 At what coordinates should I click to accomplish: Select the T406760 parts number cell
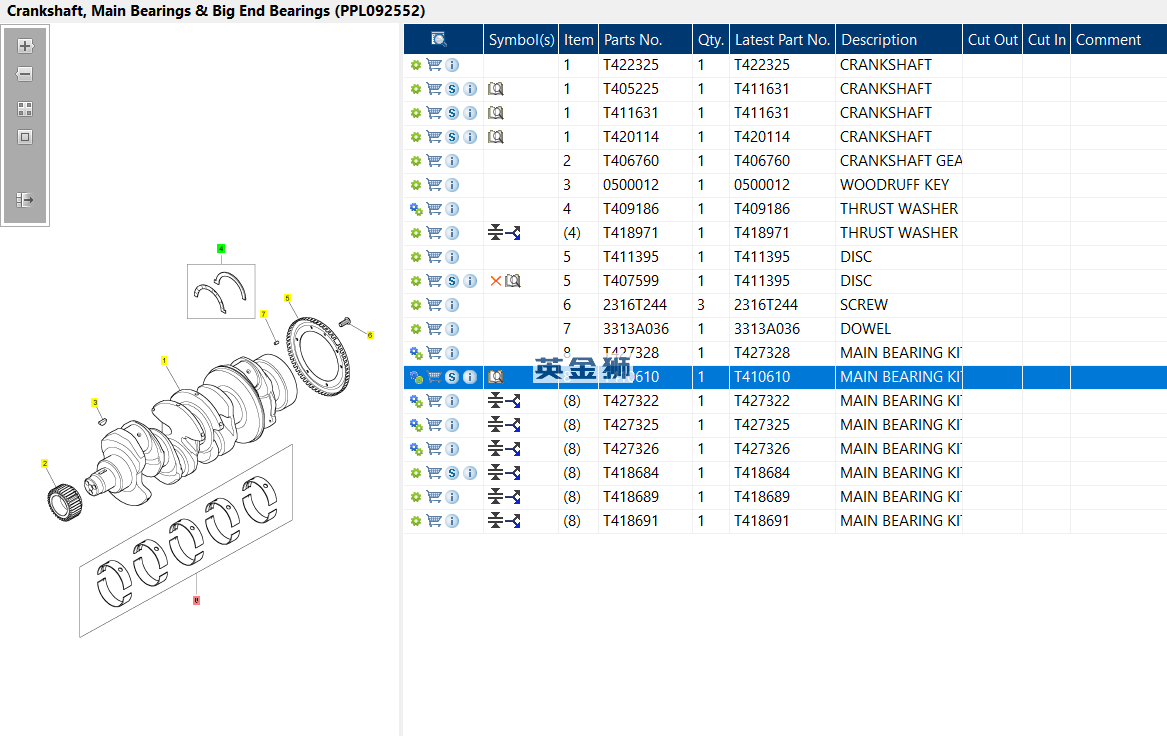(645, 161)
